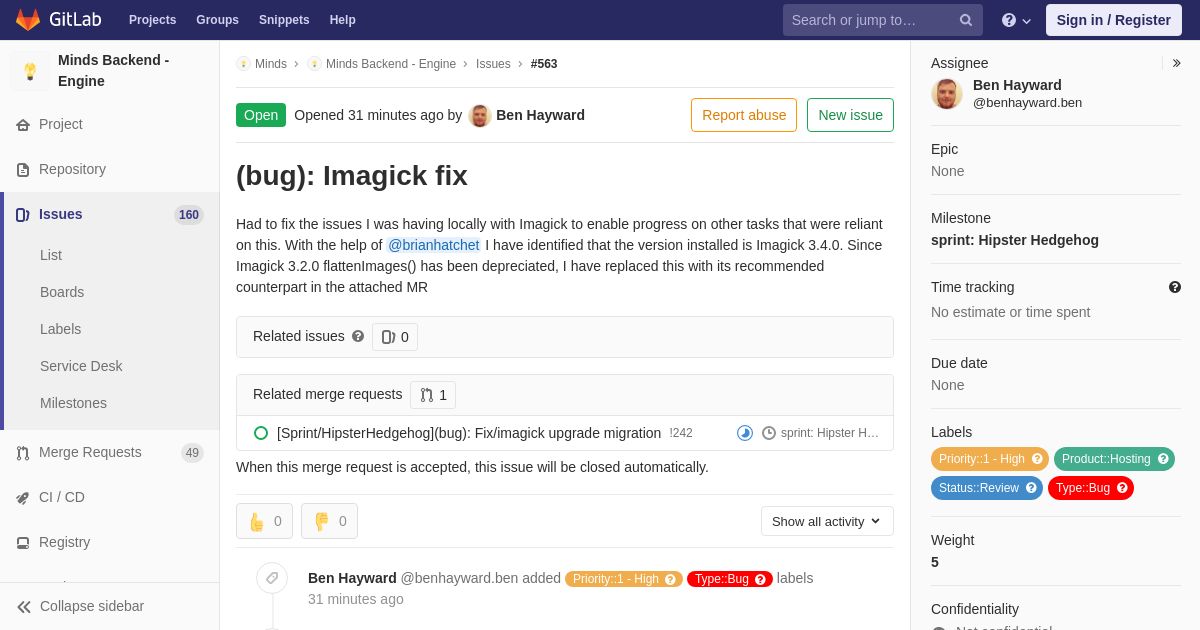Click the Time tracking help icon
The height and width of the screenshot is (630, 1200).
click(1175, 287)
